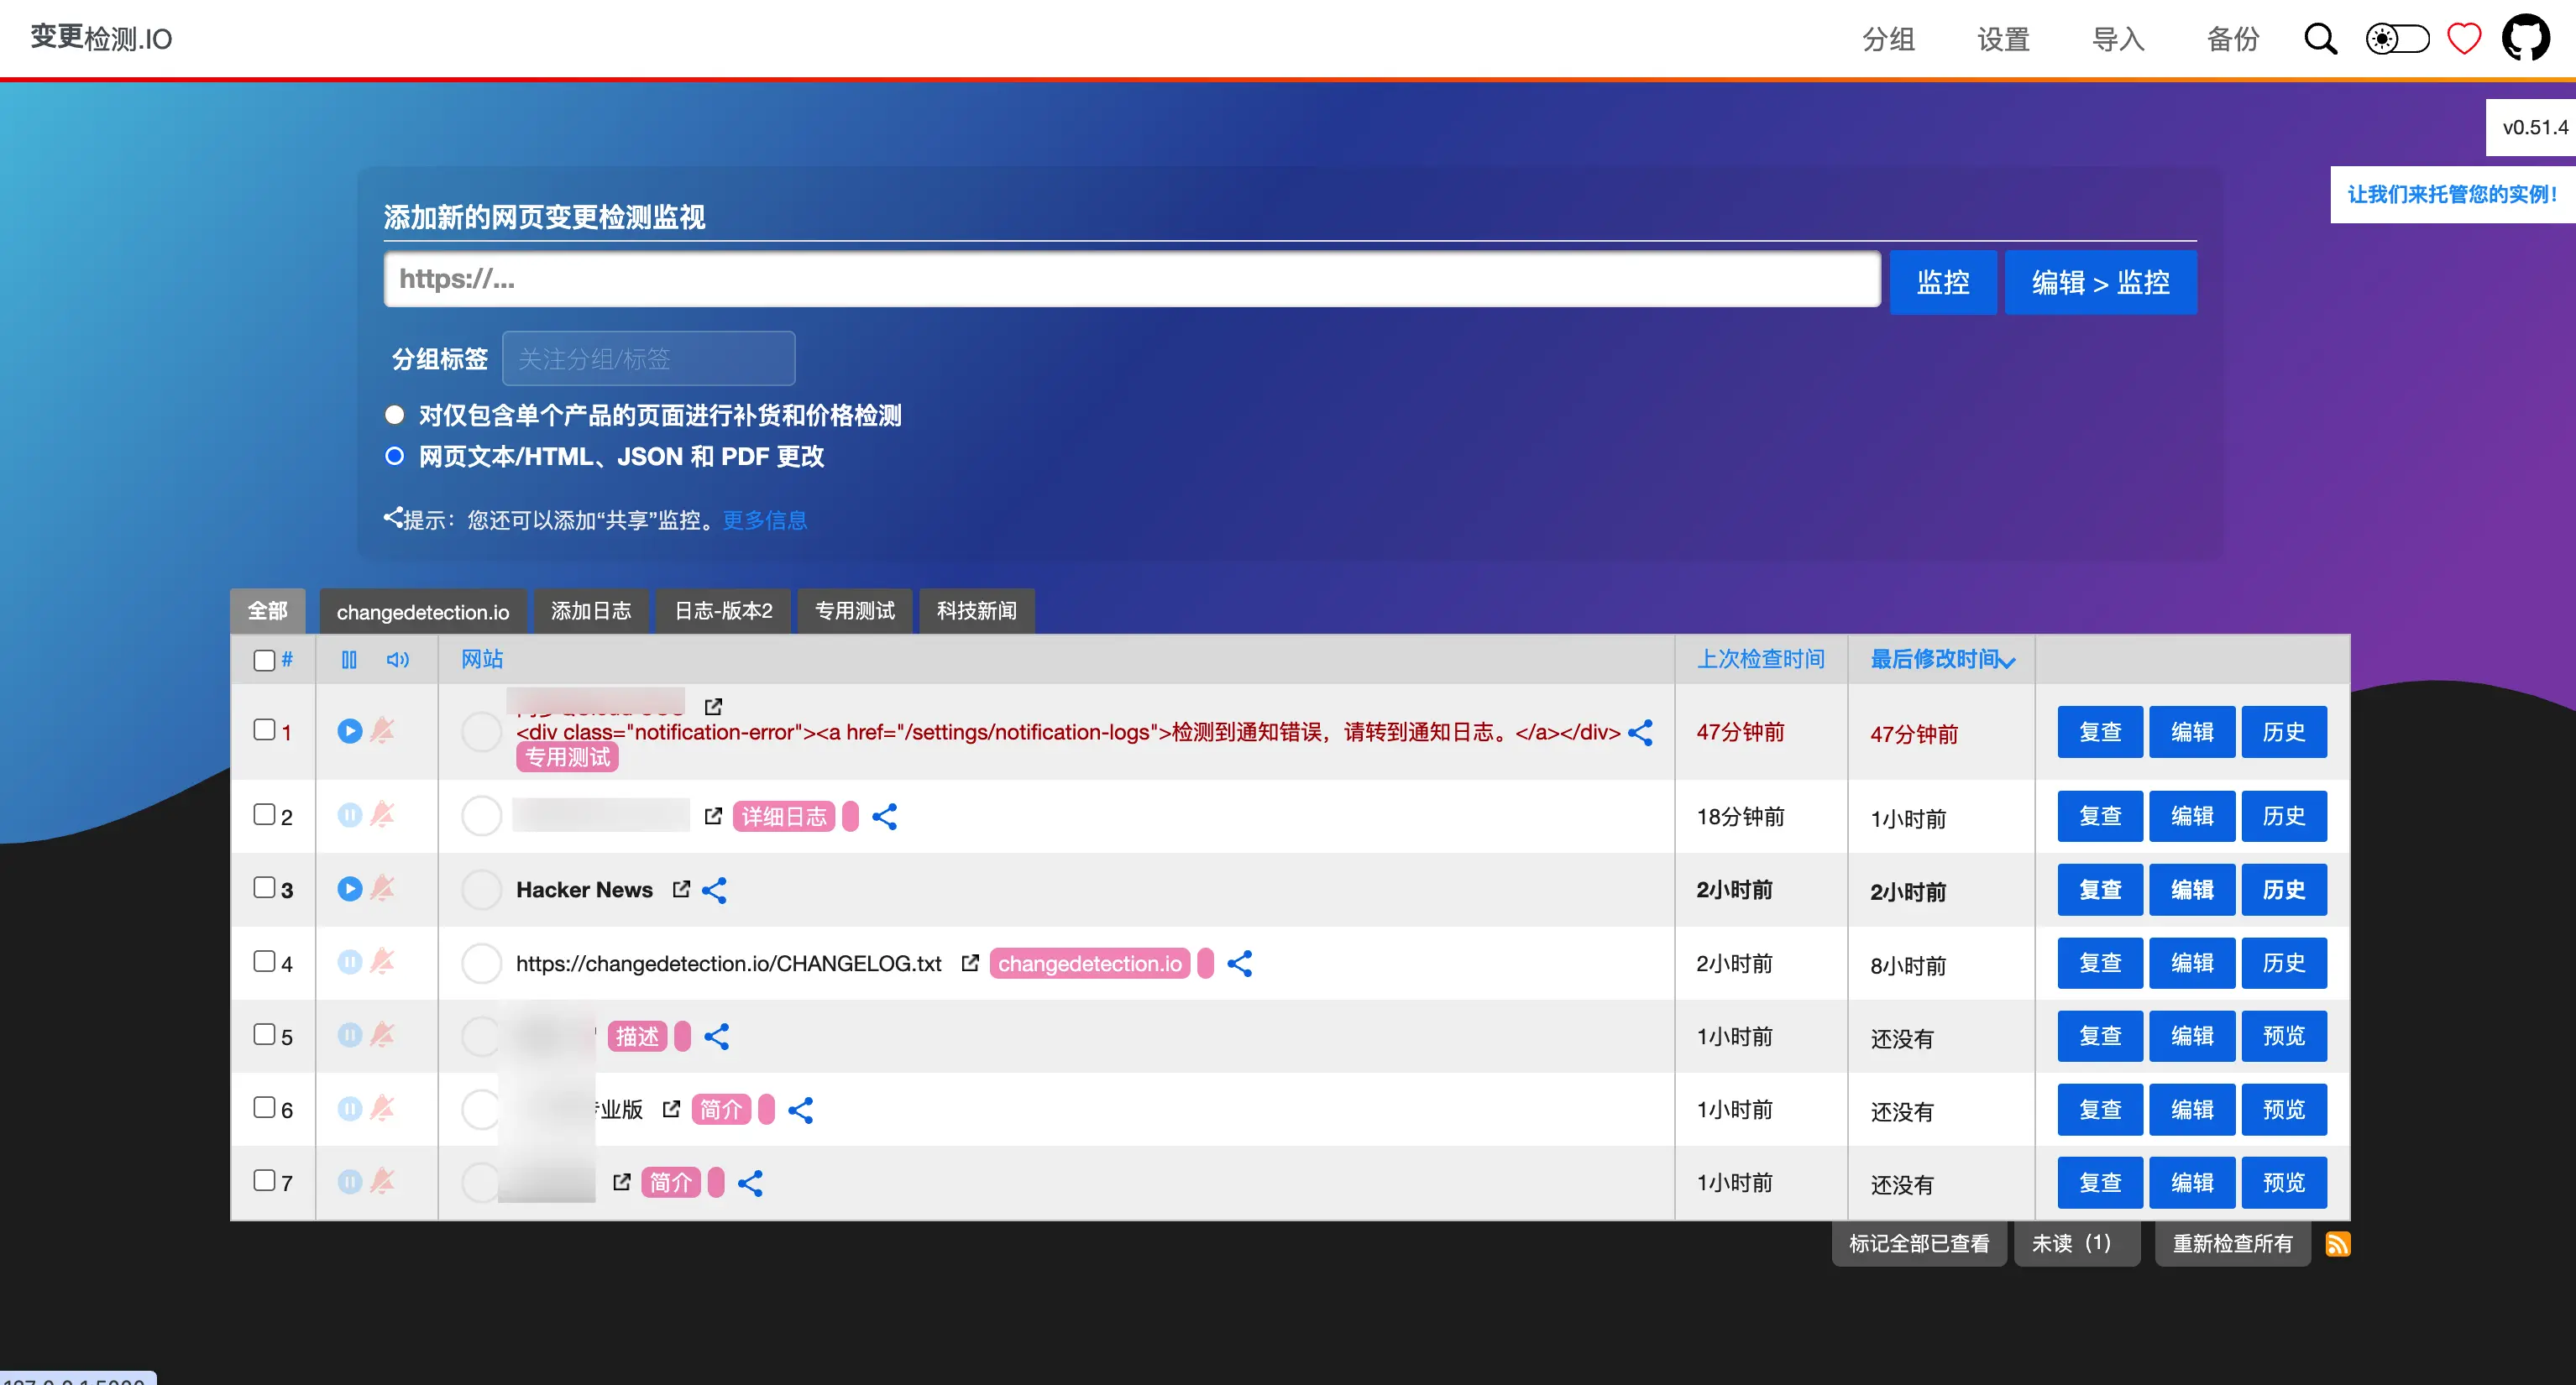This screenshot has width=2576, height=1385.
Task: Select restock and price detection radio
Action: 395,414
